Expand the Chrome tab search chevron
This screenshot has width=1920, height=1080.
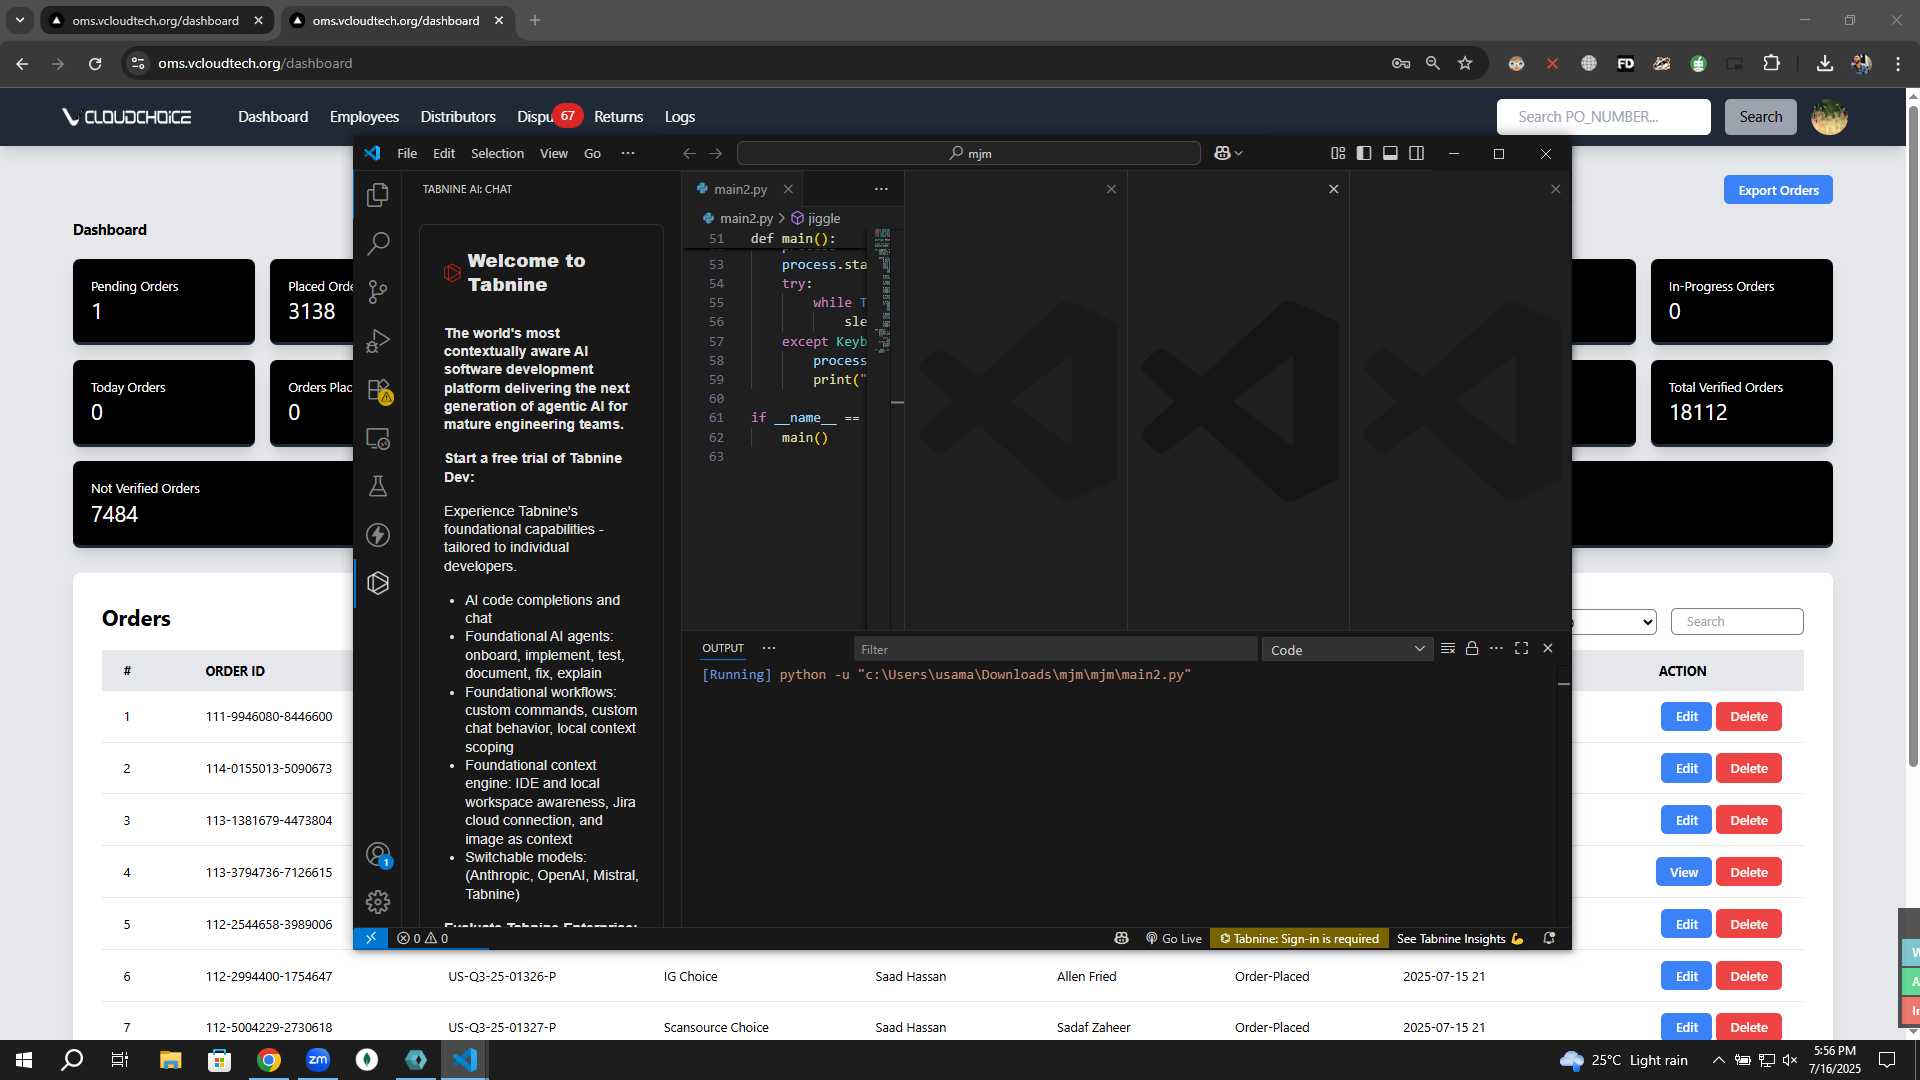19,20
